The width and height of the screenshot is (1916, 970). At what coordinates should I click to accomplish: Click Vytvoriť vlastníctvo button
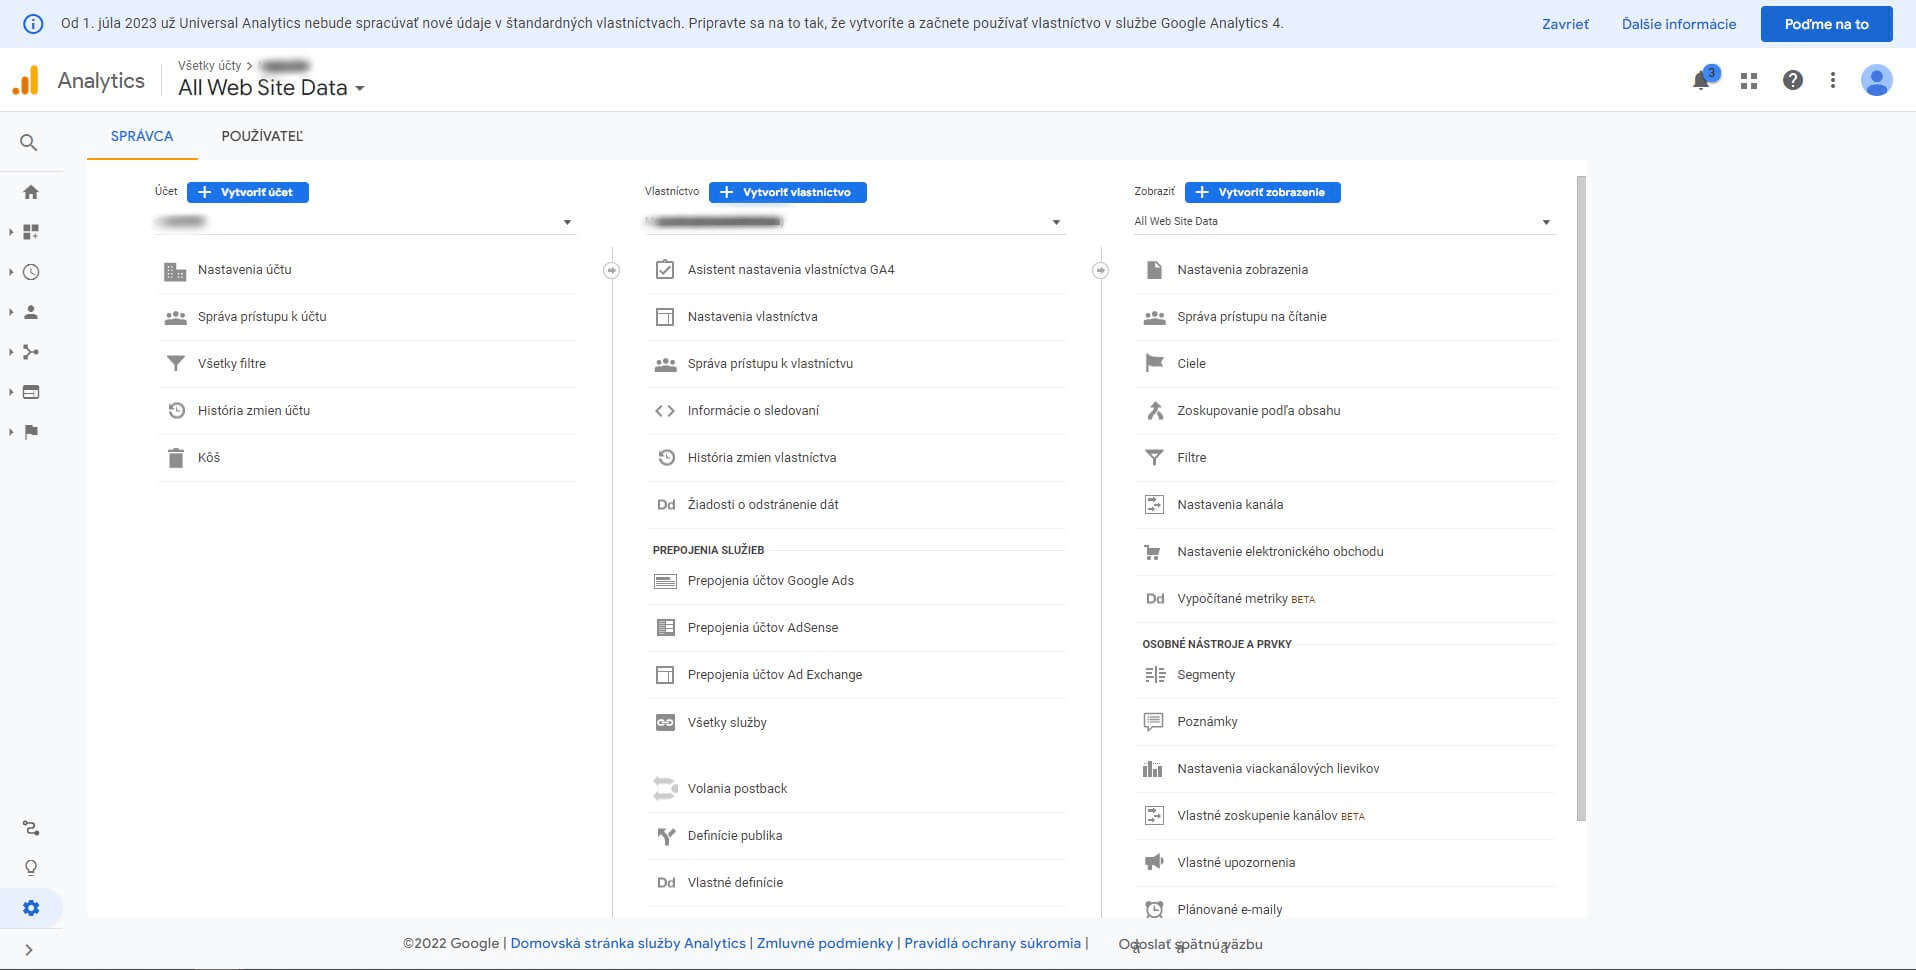point(788,192)
